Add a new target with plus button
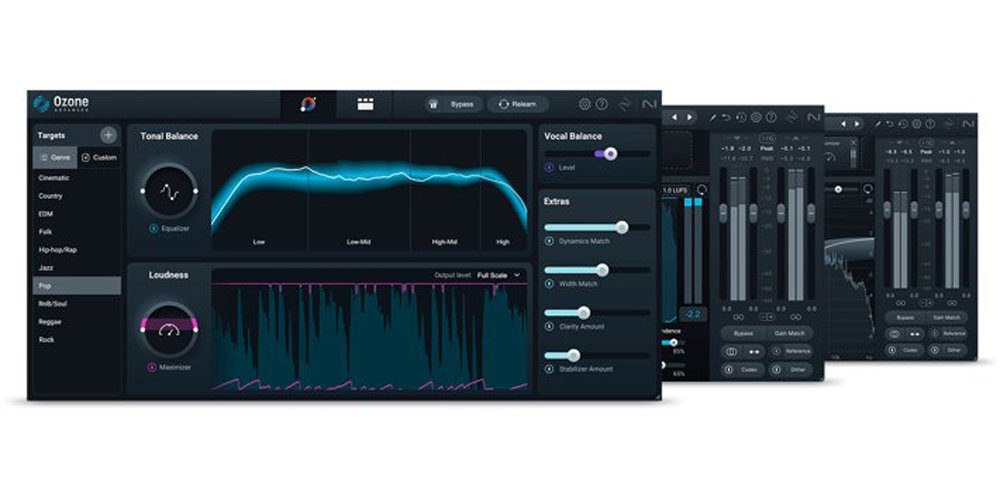 108,135
